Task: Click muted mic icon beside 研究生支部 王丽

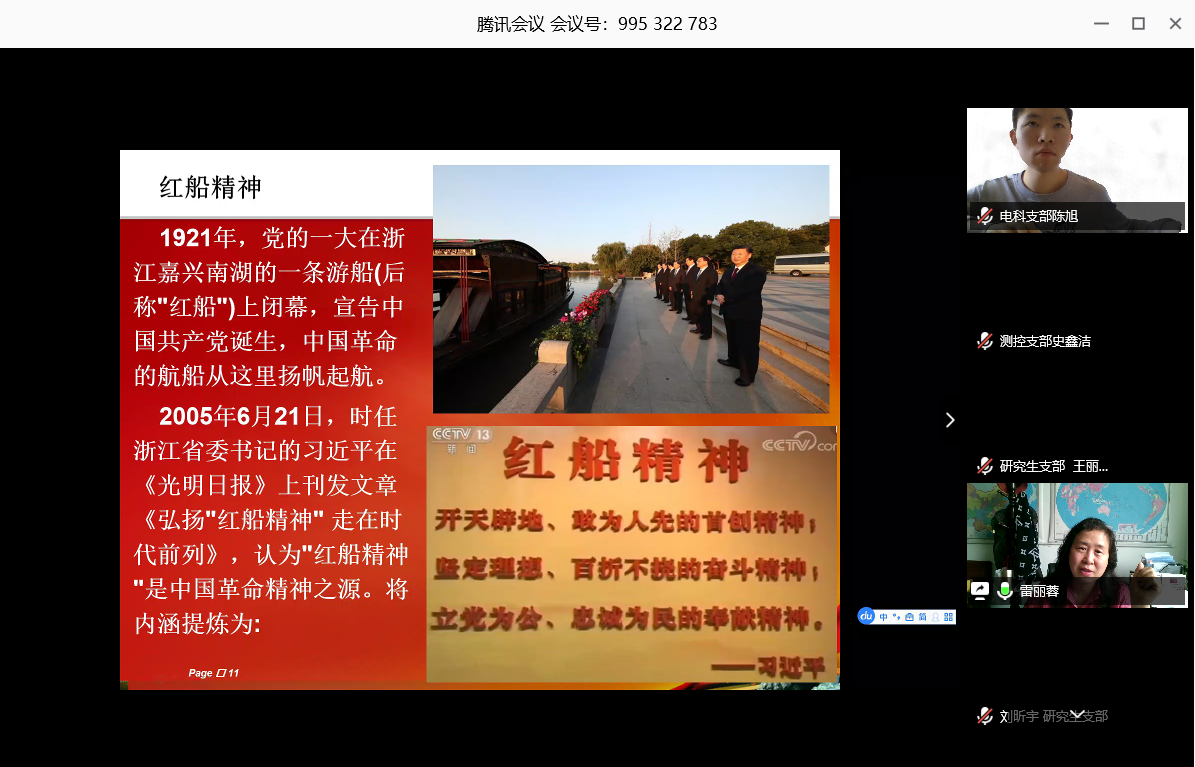Action: click(985, 466)
